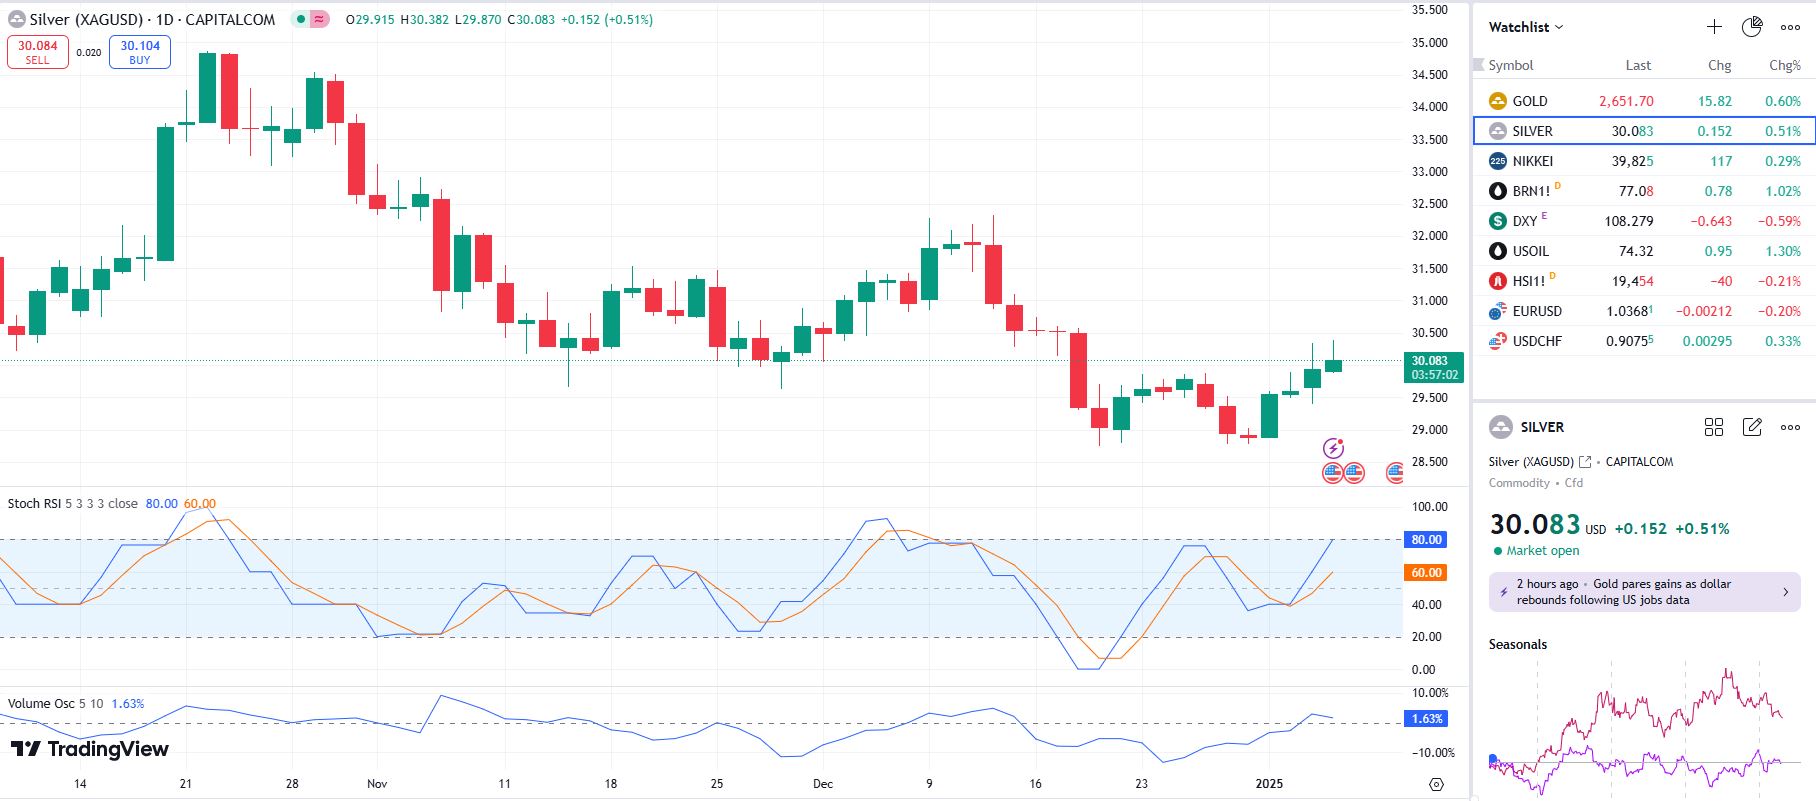Open the external link icon beside Silver (XAGUSD)

[1585, 462]
